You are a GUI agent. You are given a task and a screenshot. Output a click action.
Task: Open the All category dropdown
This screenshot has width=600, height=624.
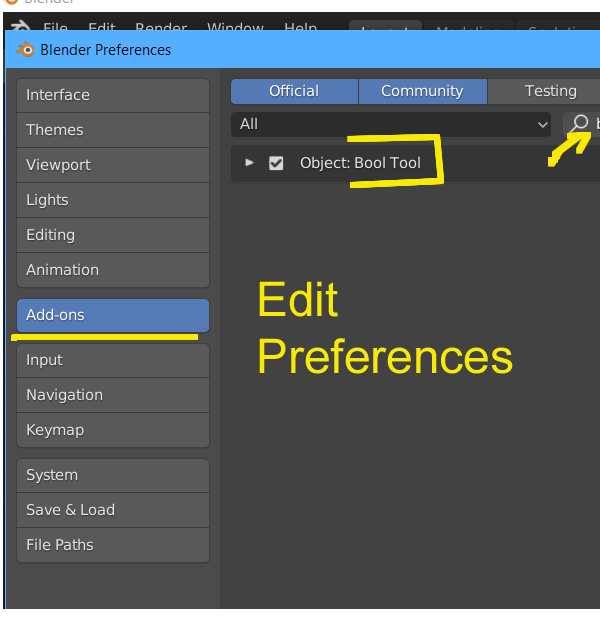[x=393, y=124]
